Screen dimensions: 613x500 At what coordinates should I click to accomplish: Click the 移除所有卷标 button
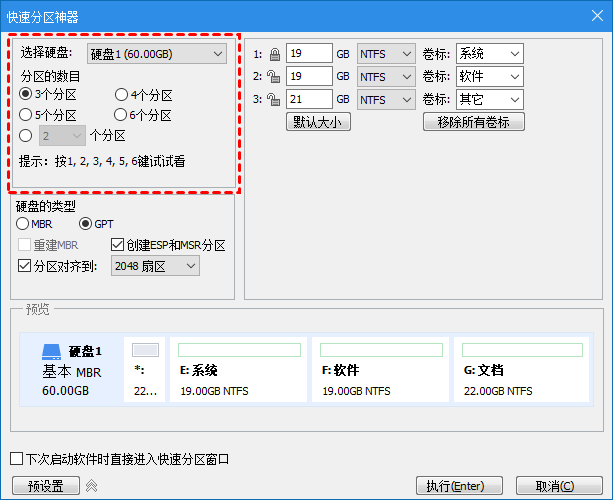473,122
